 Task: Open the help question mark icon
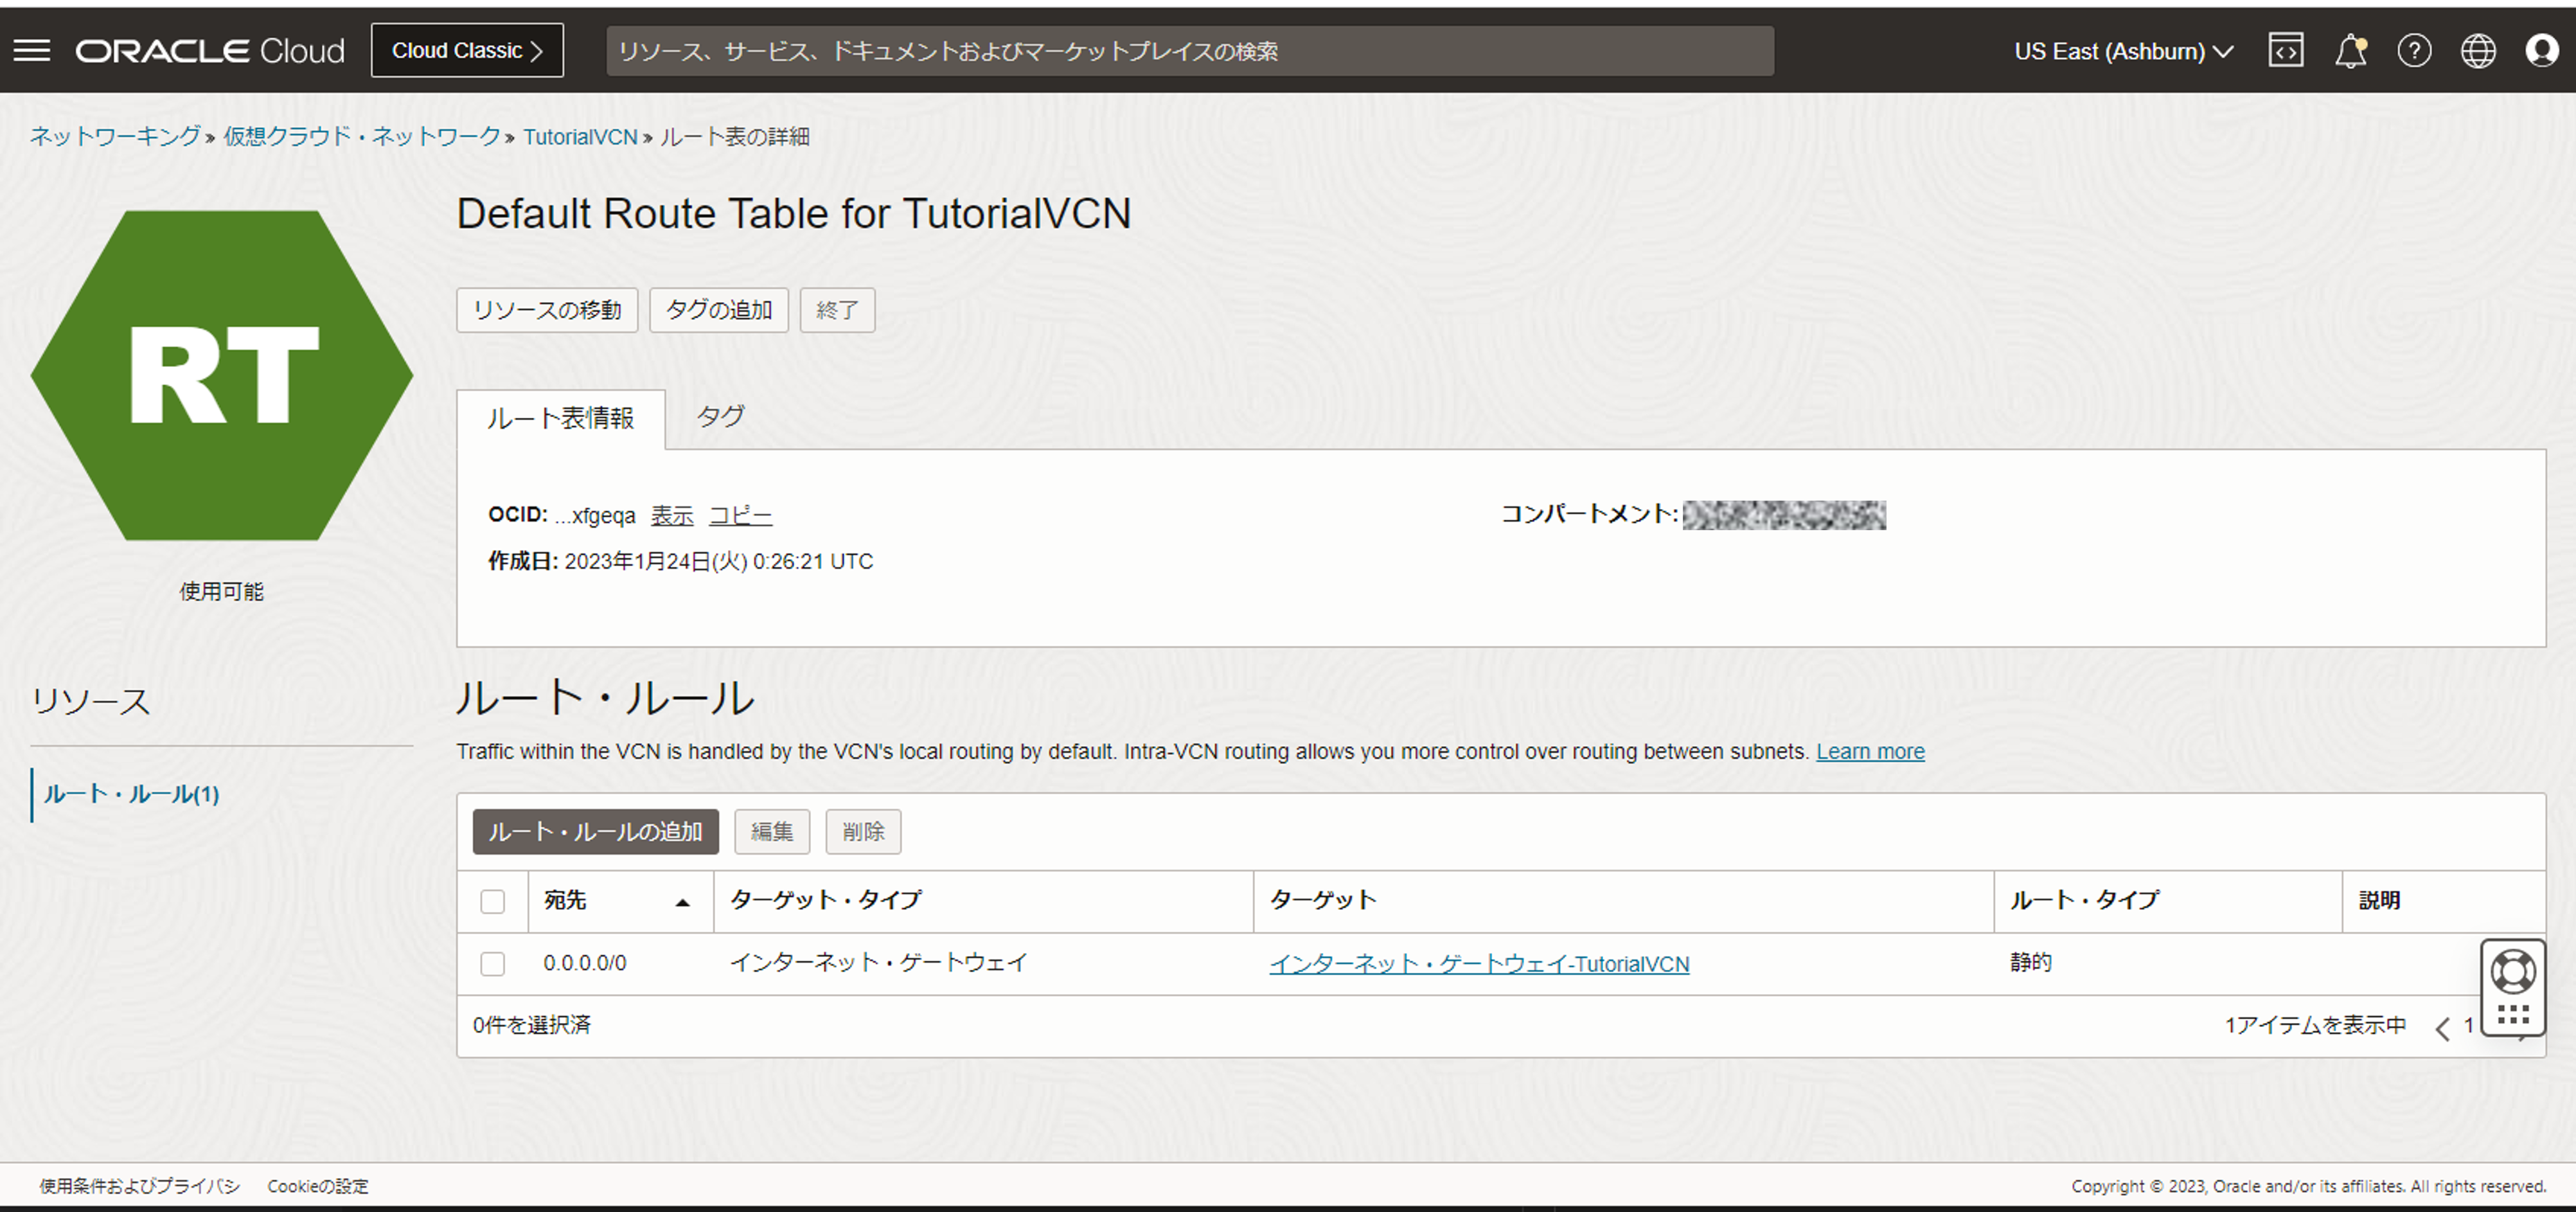click(2414, 50)
